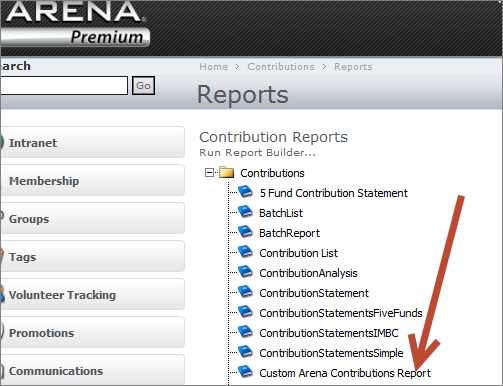Click the Custom Arena Contributions Report book icon

(x=246, y=372)
